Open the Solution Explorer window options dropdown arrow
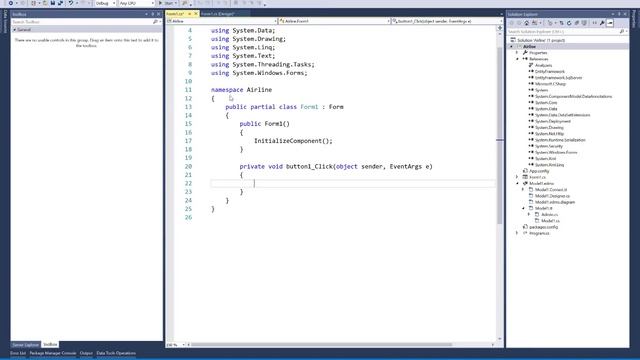This screenshot has height=360, width=640. 613,14
